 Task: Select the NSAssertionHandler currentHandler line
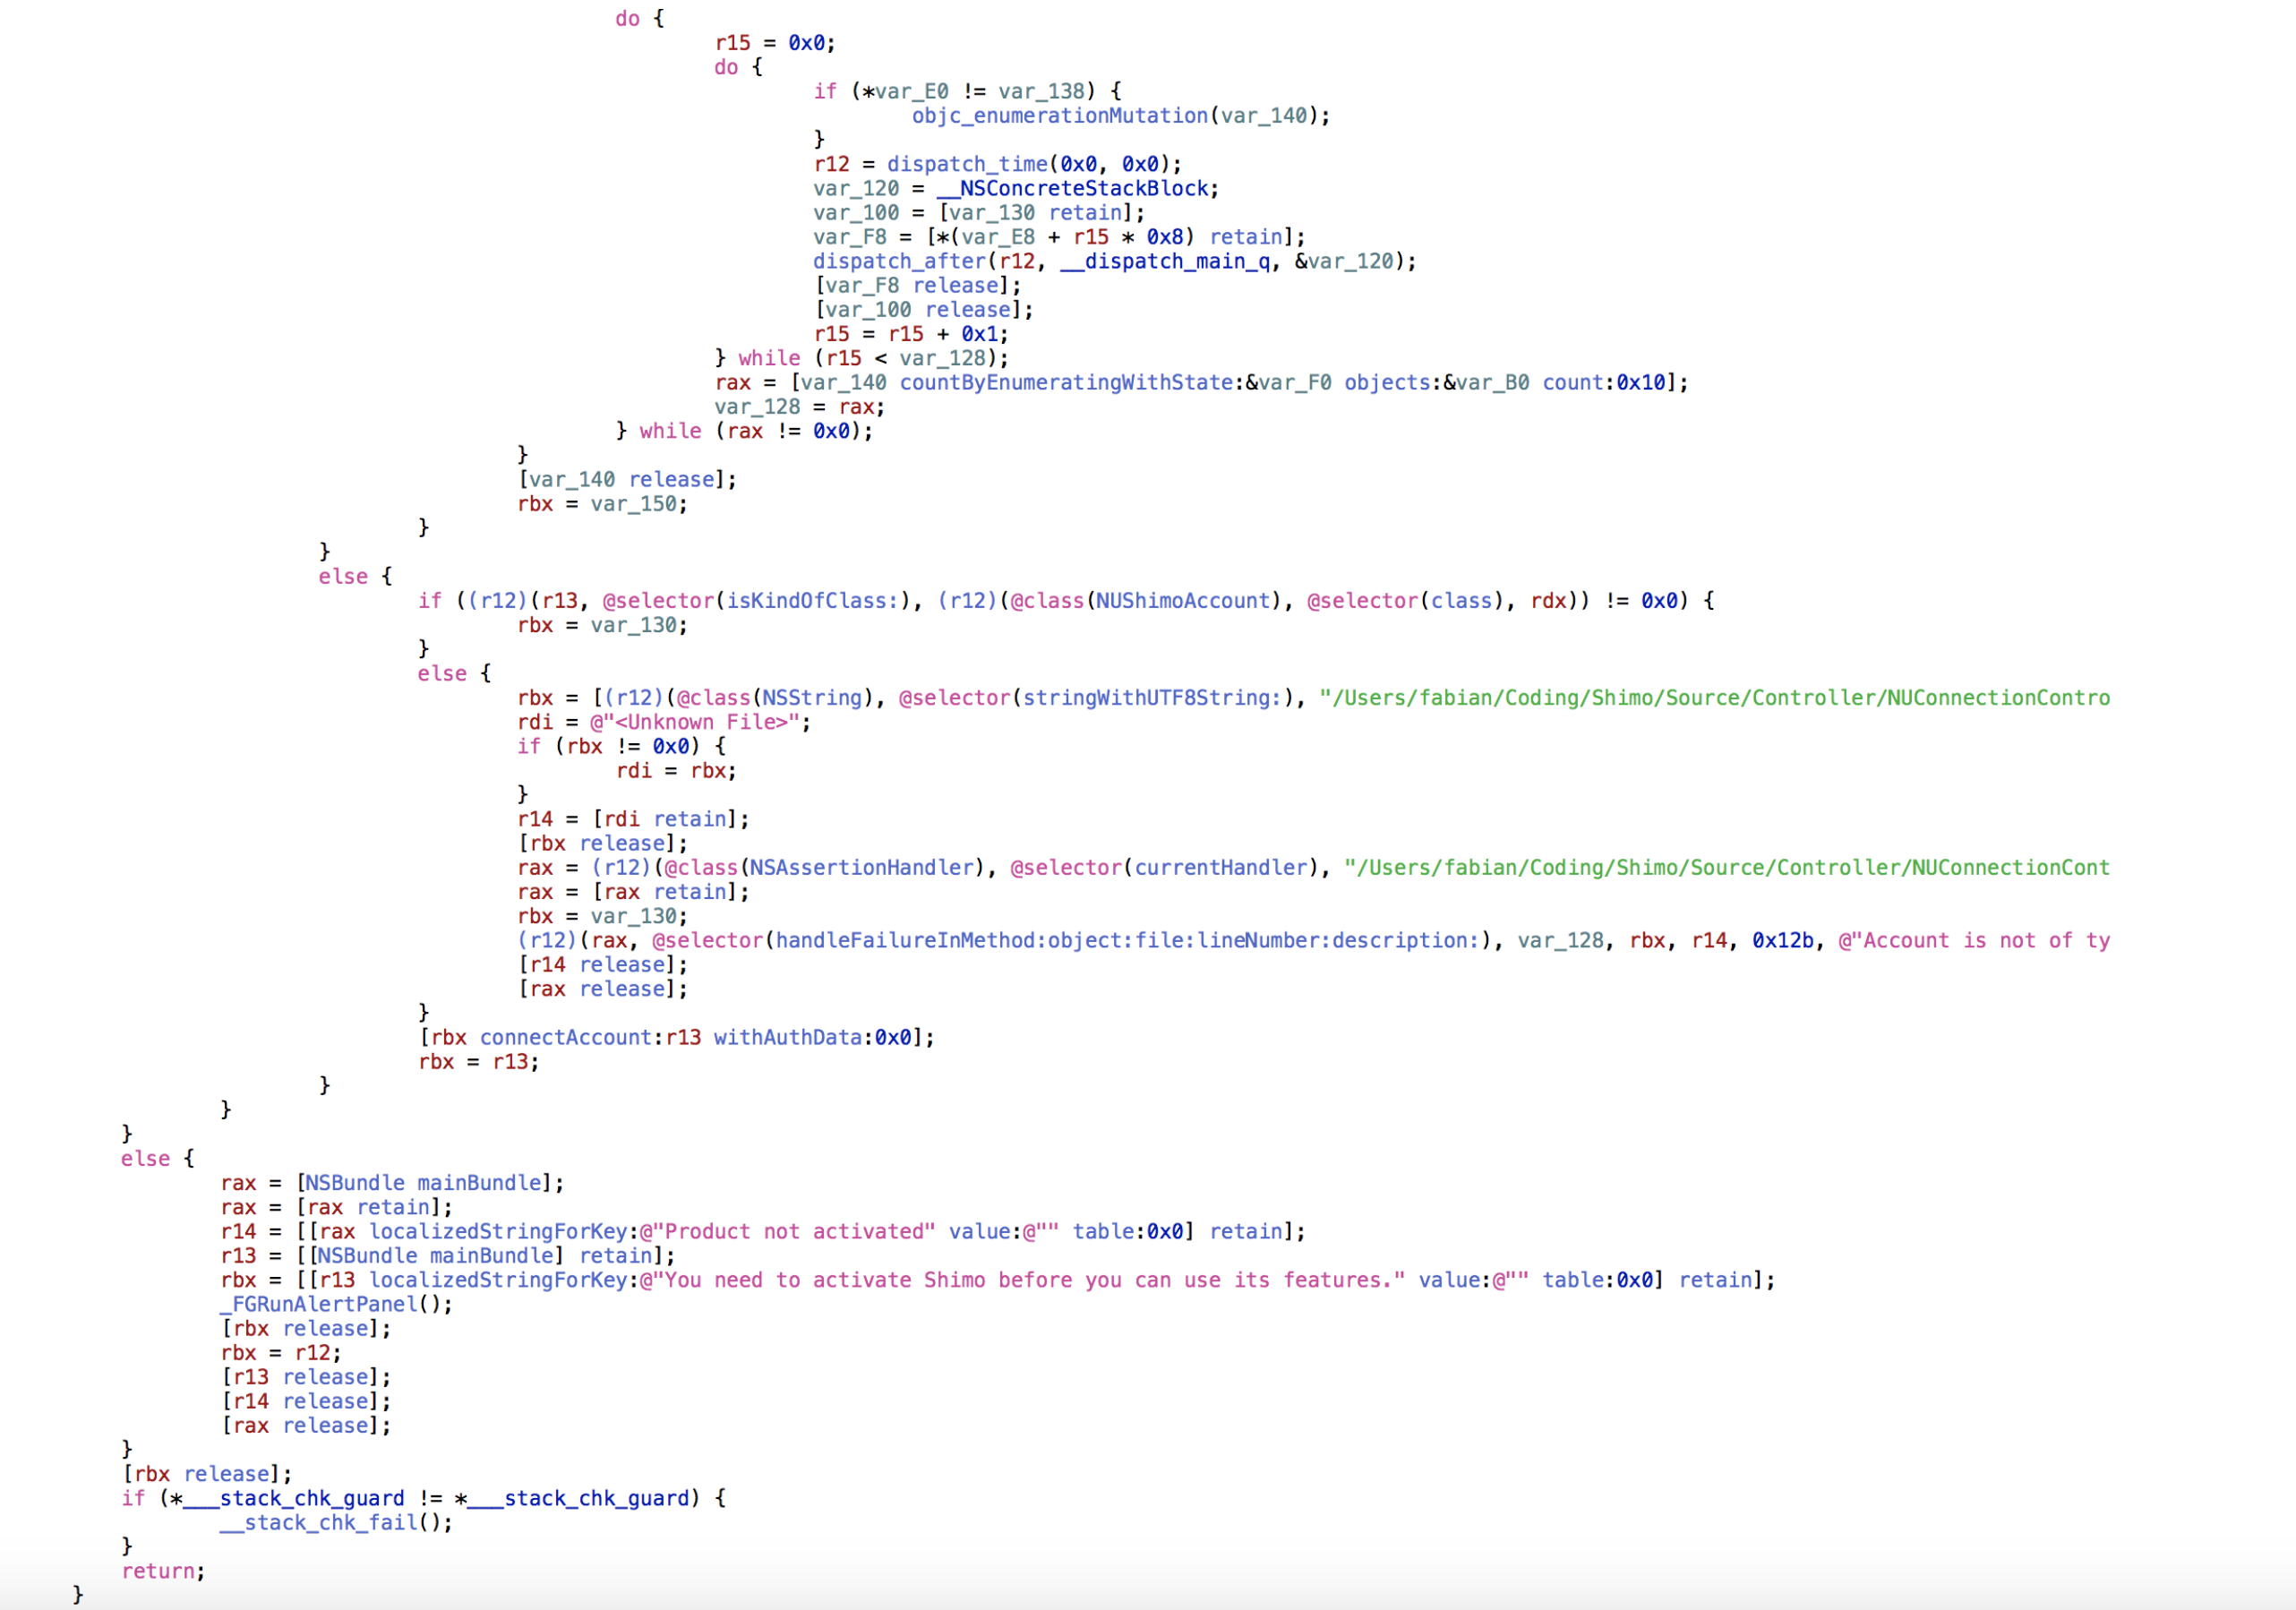click(x=1313, y=868)
